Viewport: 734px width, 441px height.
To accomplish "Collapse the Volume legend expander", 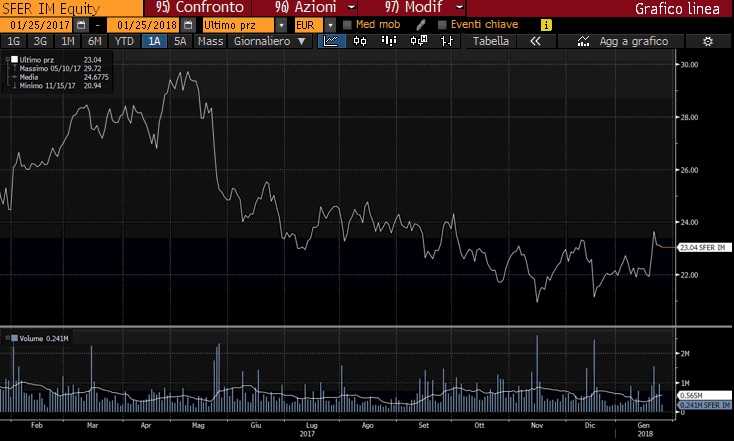I will 7,338.
